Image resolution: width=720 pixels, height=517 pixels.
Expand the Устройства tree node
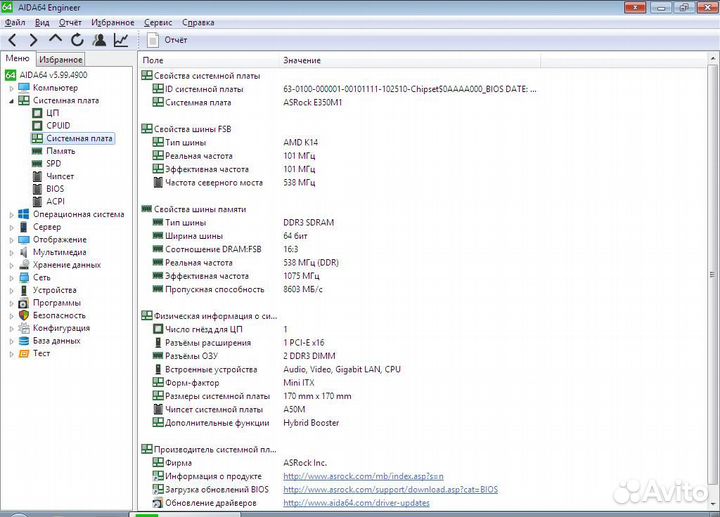(x=11, y=291)
